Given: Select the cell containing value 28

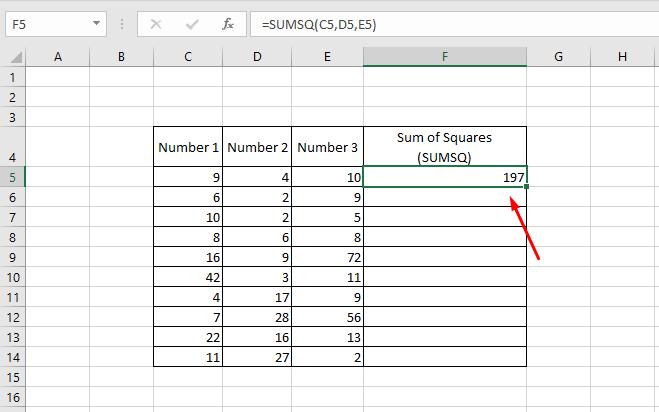Looking at the screenshot, I should coord(258,316).
